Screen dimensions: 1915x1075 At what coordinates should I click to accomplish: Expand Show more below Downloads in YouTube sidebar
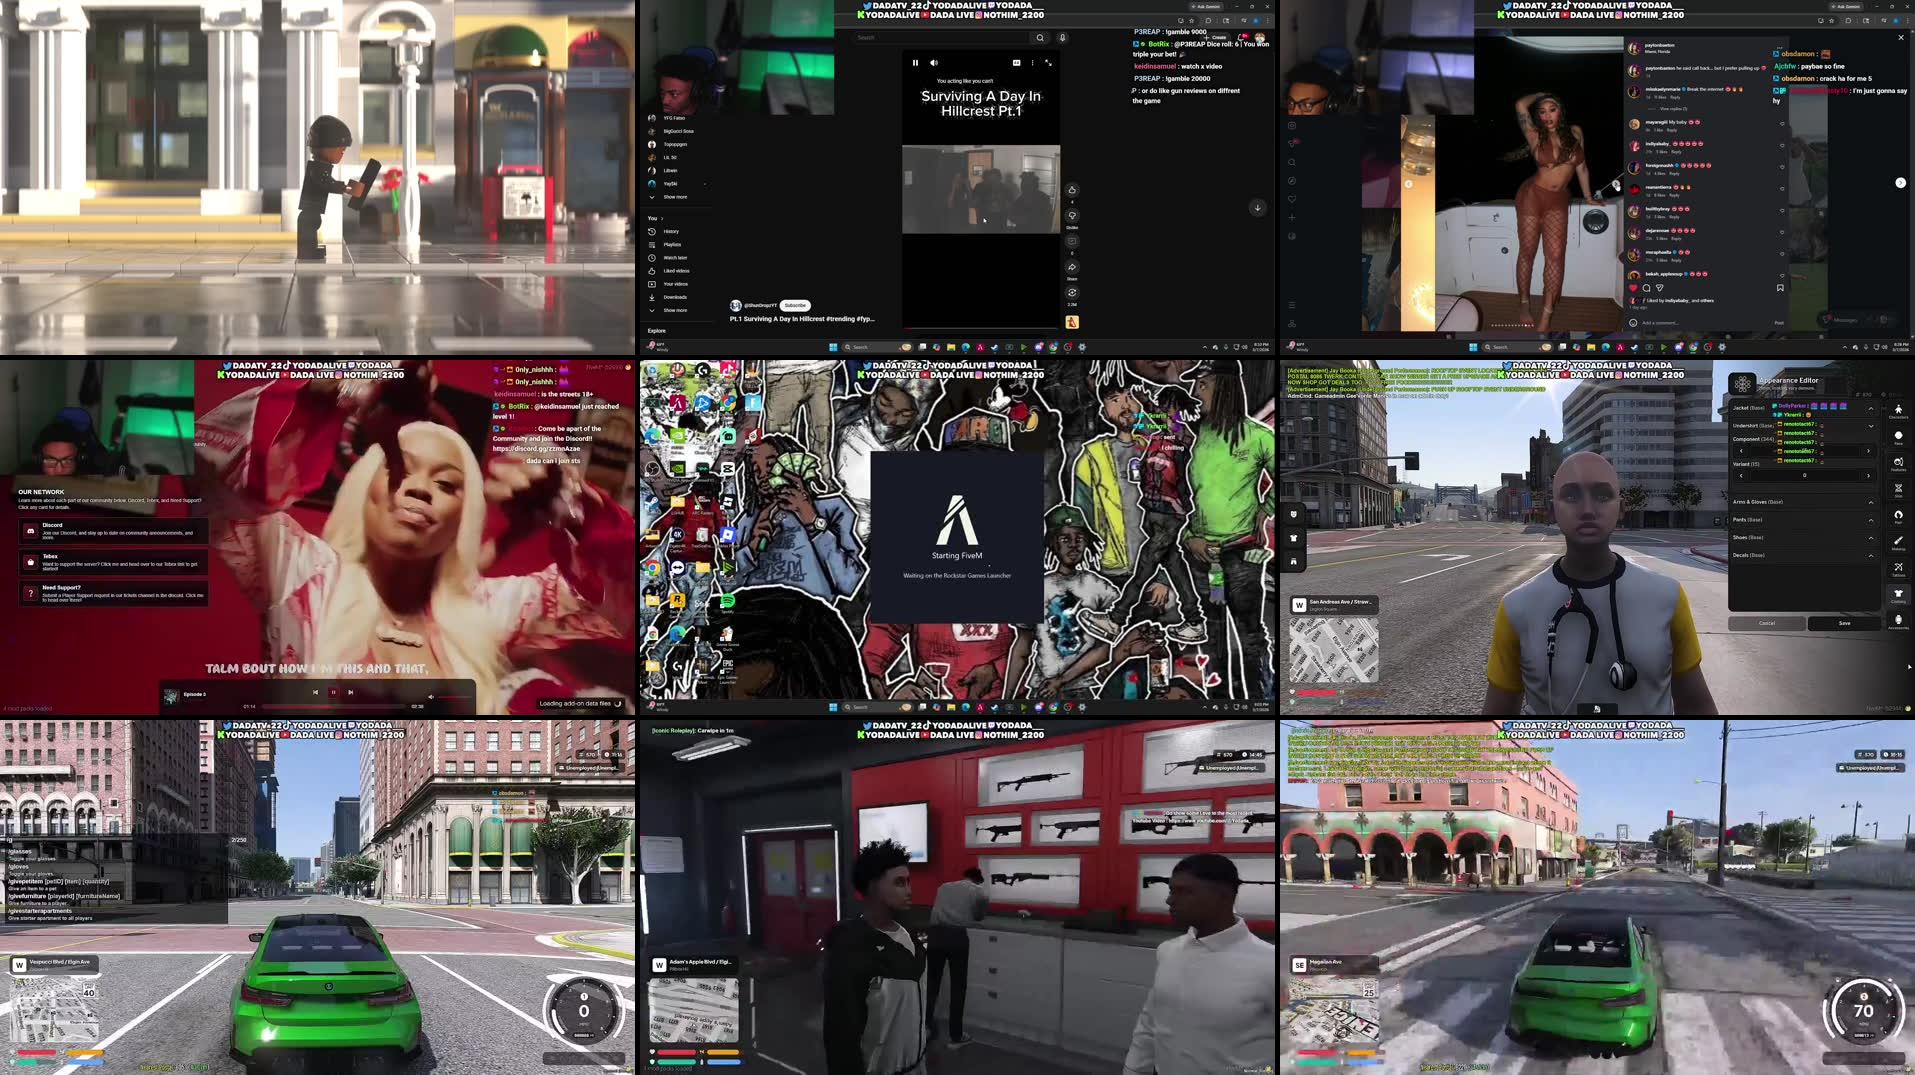pyautogui.click(x=675, y=310)
